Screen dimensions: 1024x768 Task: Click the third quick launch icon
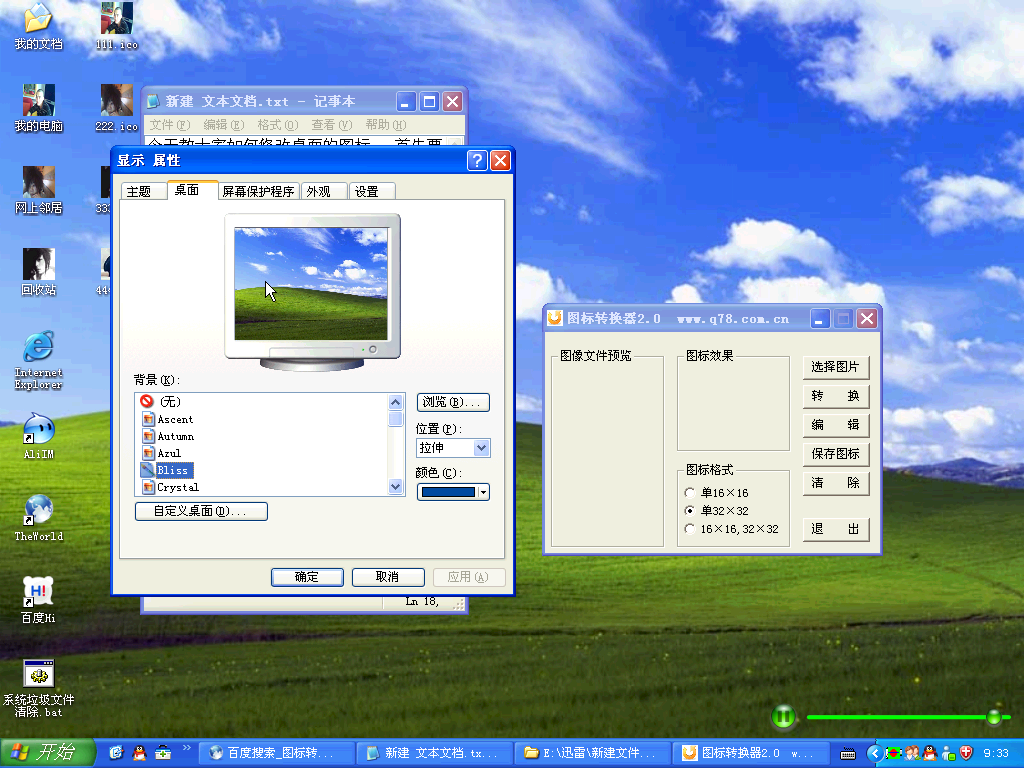point(163,753)
